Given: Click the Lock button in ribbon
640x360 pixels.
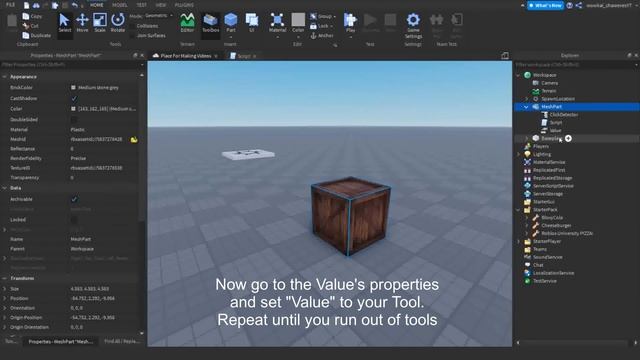Looking at the screenshot, I should tap(321, 26).
